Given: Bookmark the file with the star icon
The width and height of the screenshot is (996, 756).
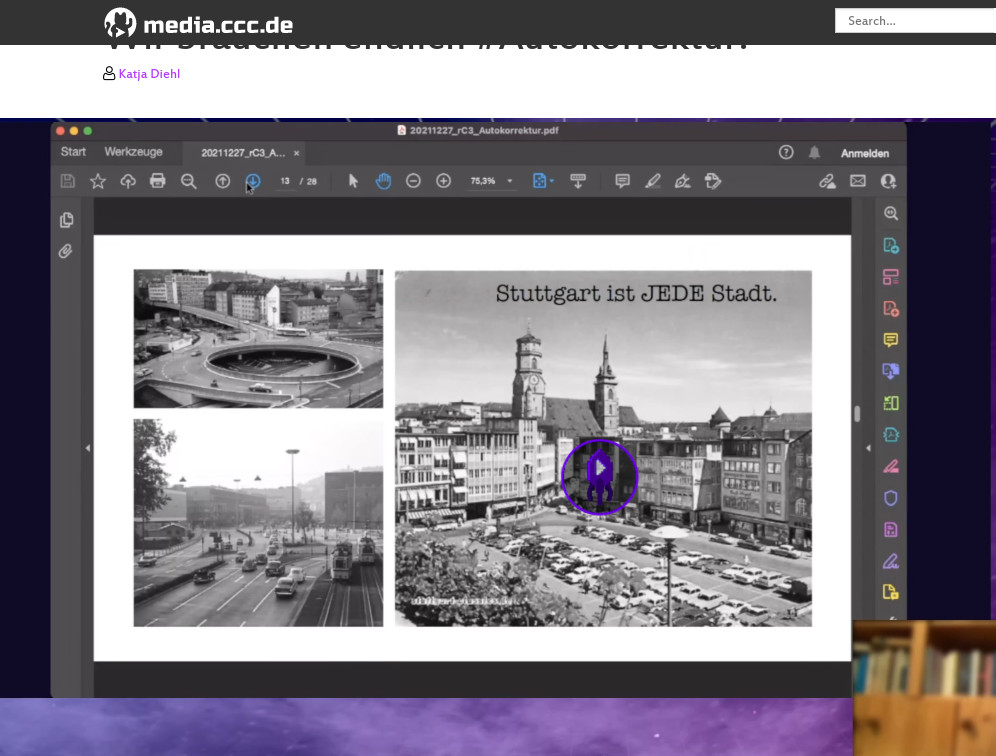Looking at the screenshot, I should tap(98, 181).
